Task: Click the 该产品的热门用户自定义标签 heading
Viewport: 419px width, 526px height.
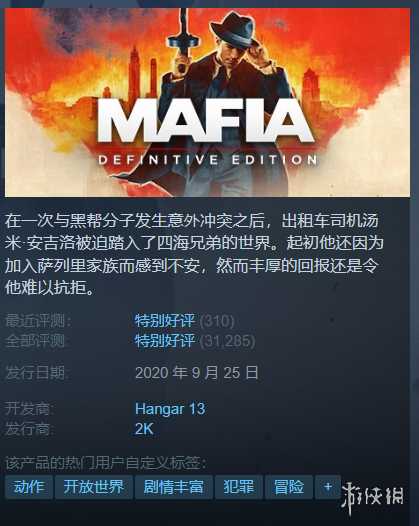Action: click(x=106, y=463)
